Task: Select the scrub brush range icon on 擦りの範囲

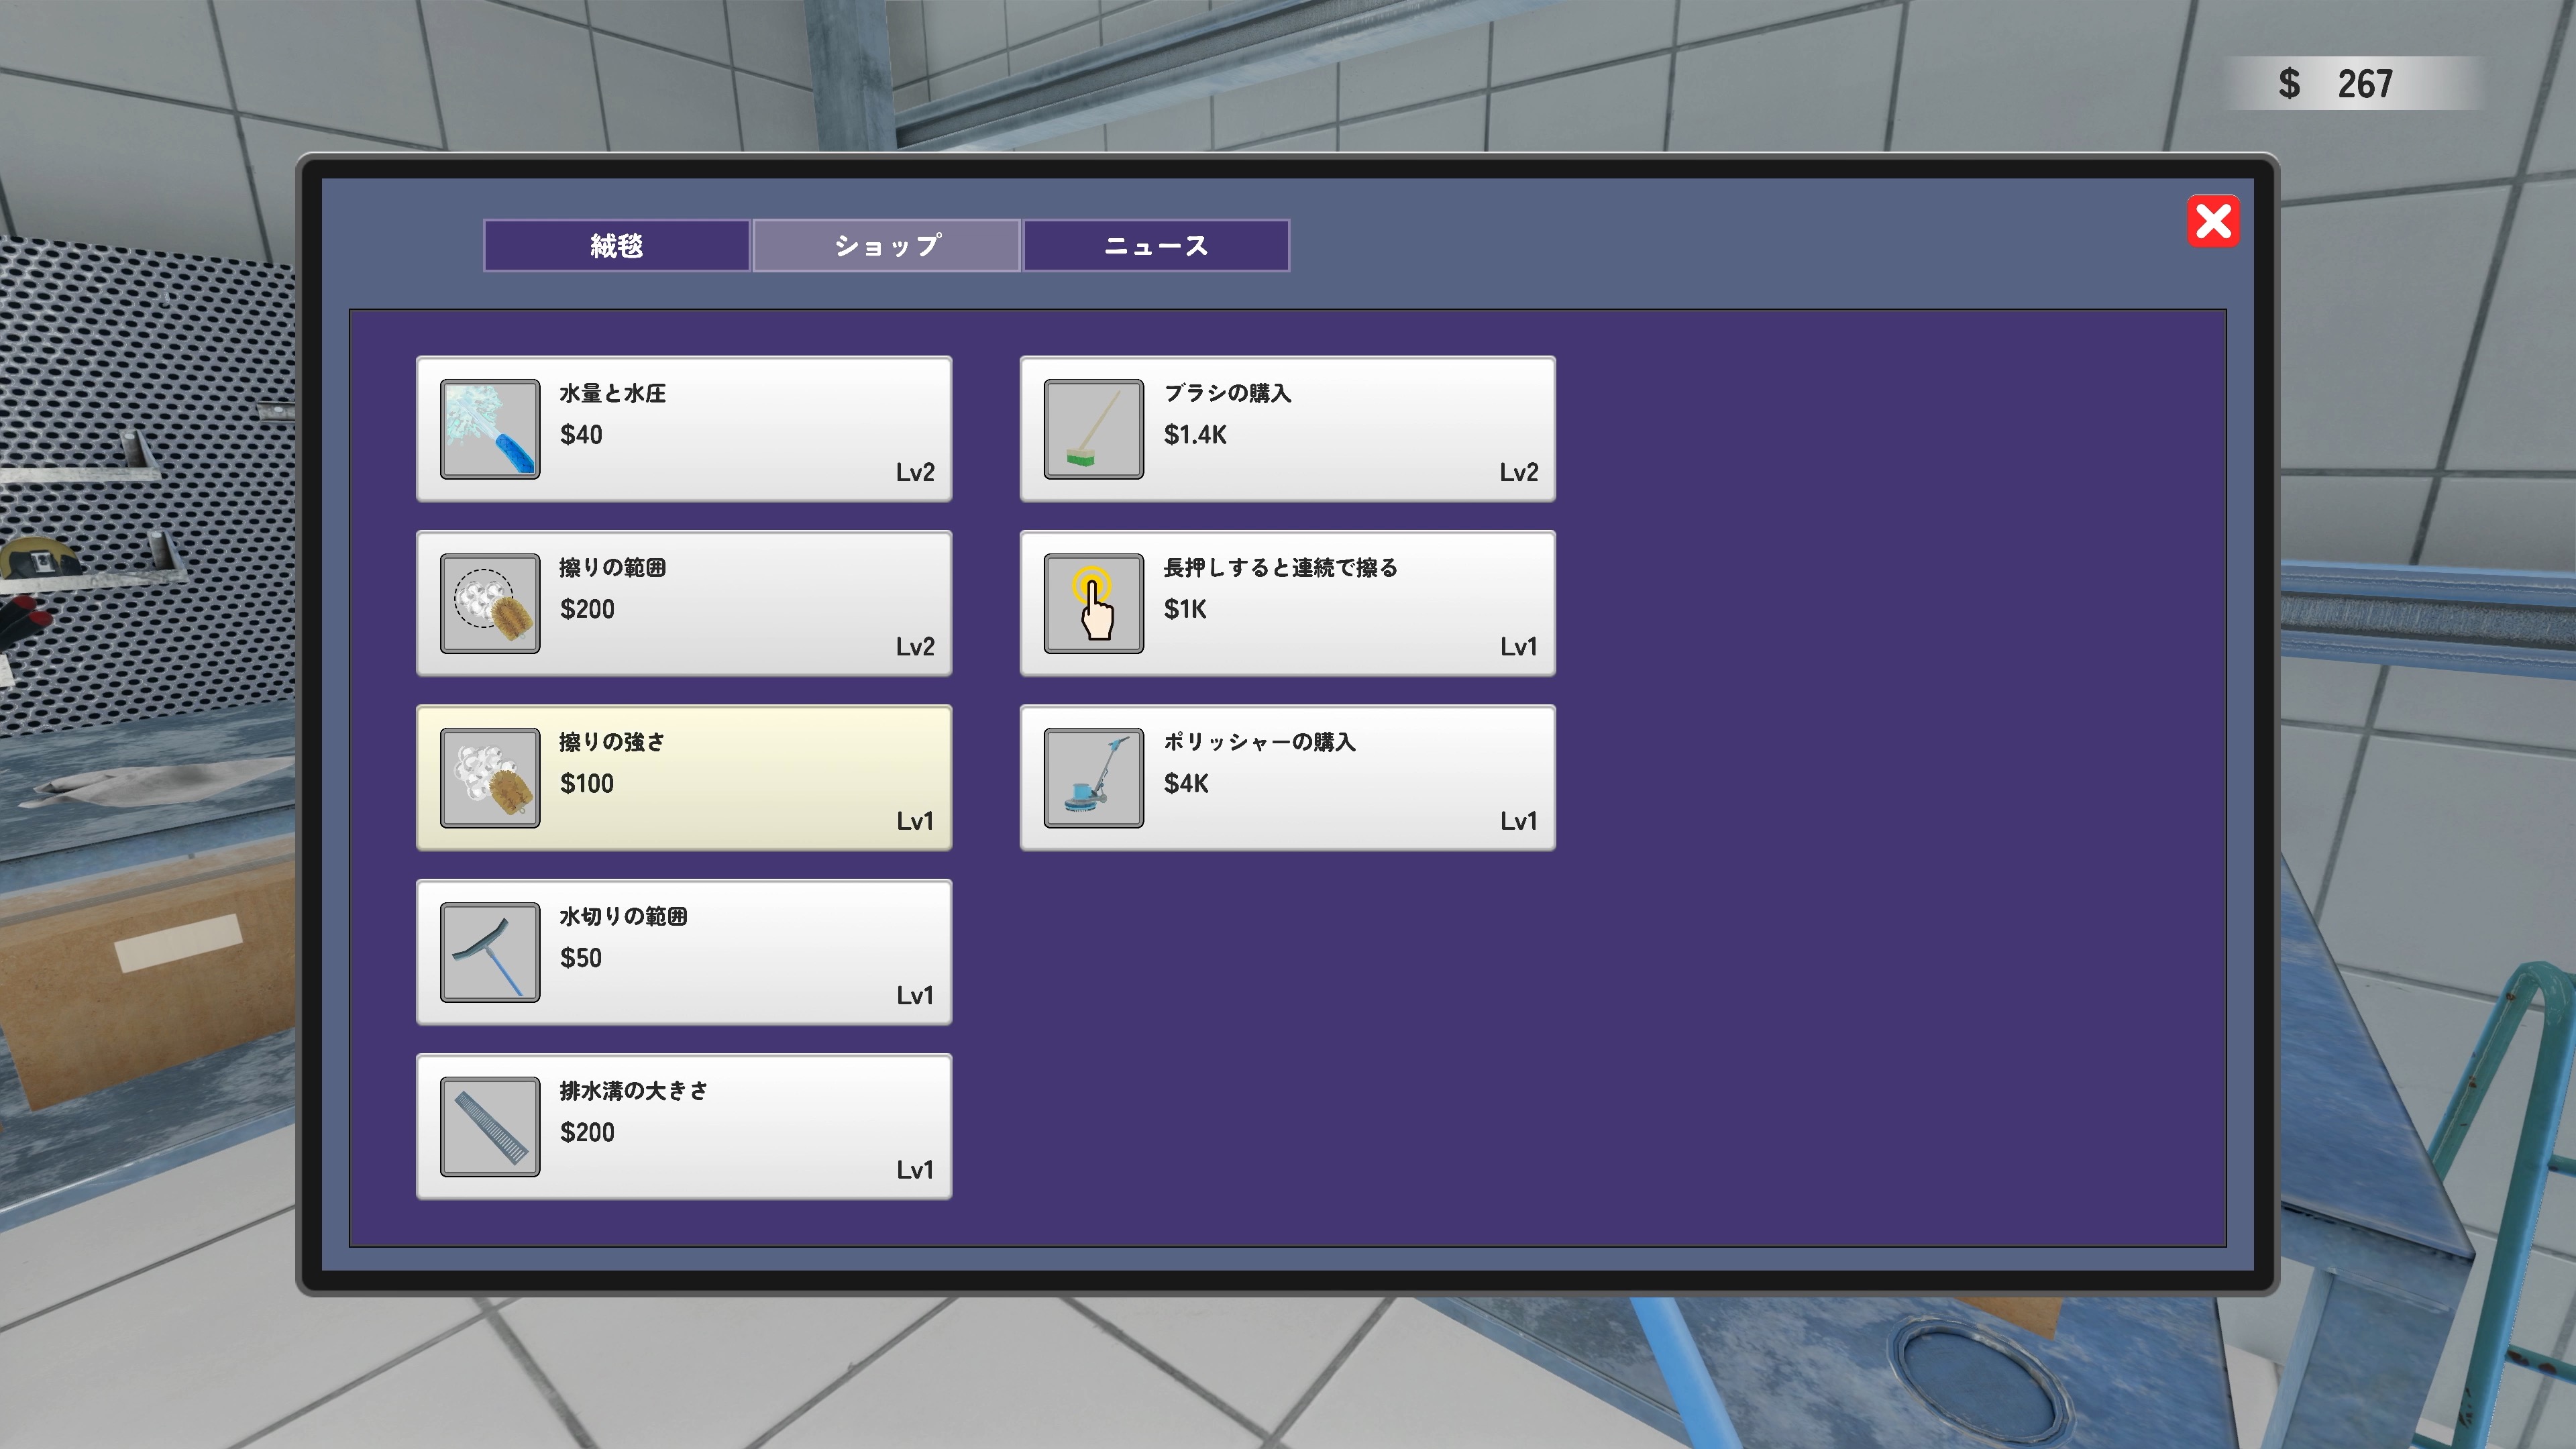Action: pos(489,604)
